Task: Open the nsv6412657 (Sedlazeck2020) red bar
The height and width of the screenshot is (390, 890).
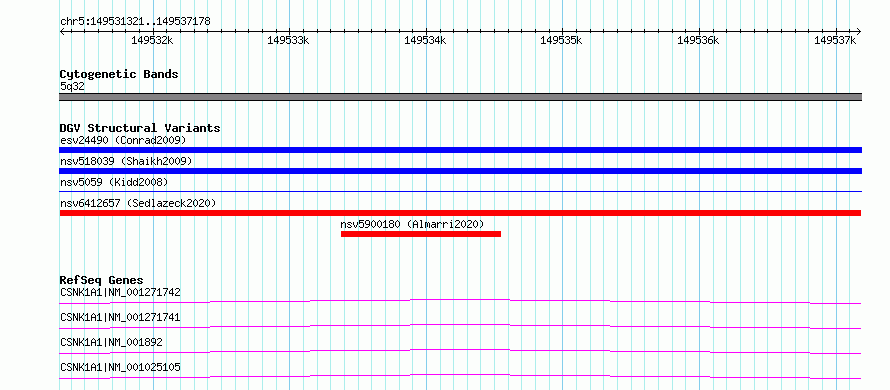Action: (460, 213)
